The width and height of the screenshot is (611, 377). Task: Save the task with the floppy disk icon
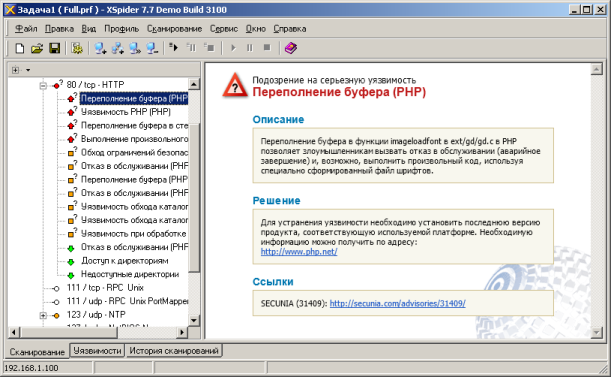click(x=55, y=48)
